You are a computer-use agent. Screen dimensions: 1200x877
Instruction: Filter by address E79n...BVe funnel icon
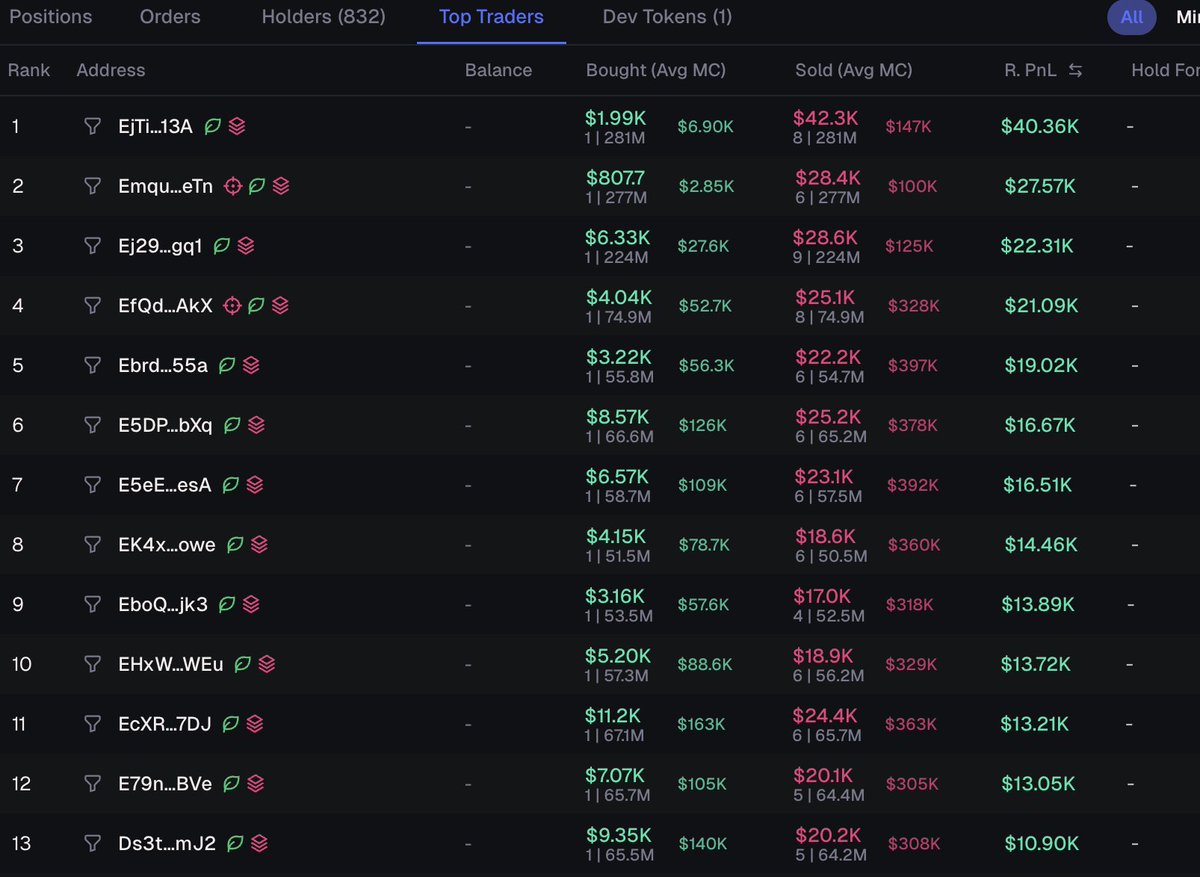(x=93, y=784)
